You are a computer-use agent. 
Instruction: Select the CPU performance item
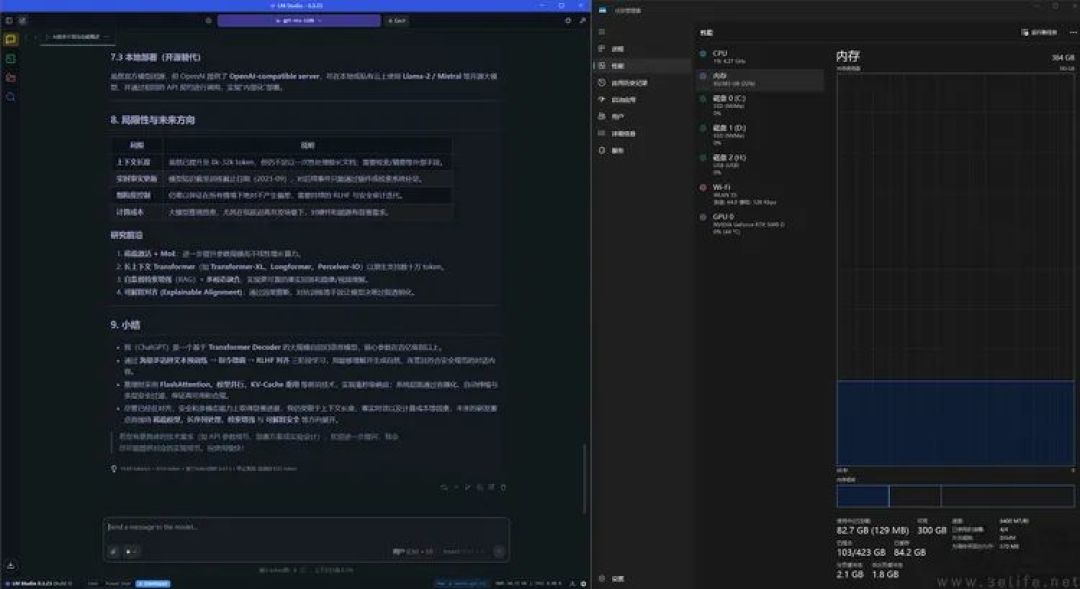(760, 56)
